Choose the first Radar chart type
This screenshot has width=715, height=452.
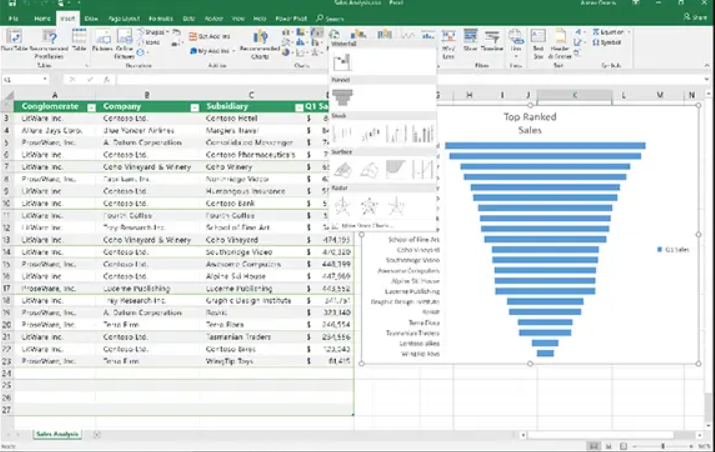(343, 206)
